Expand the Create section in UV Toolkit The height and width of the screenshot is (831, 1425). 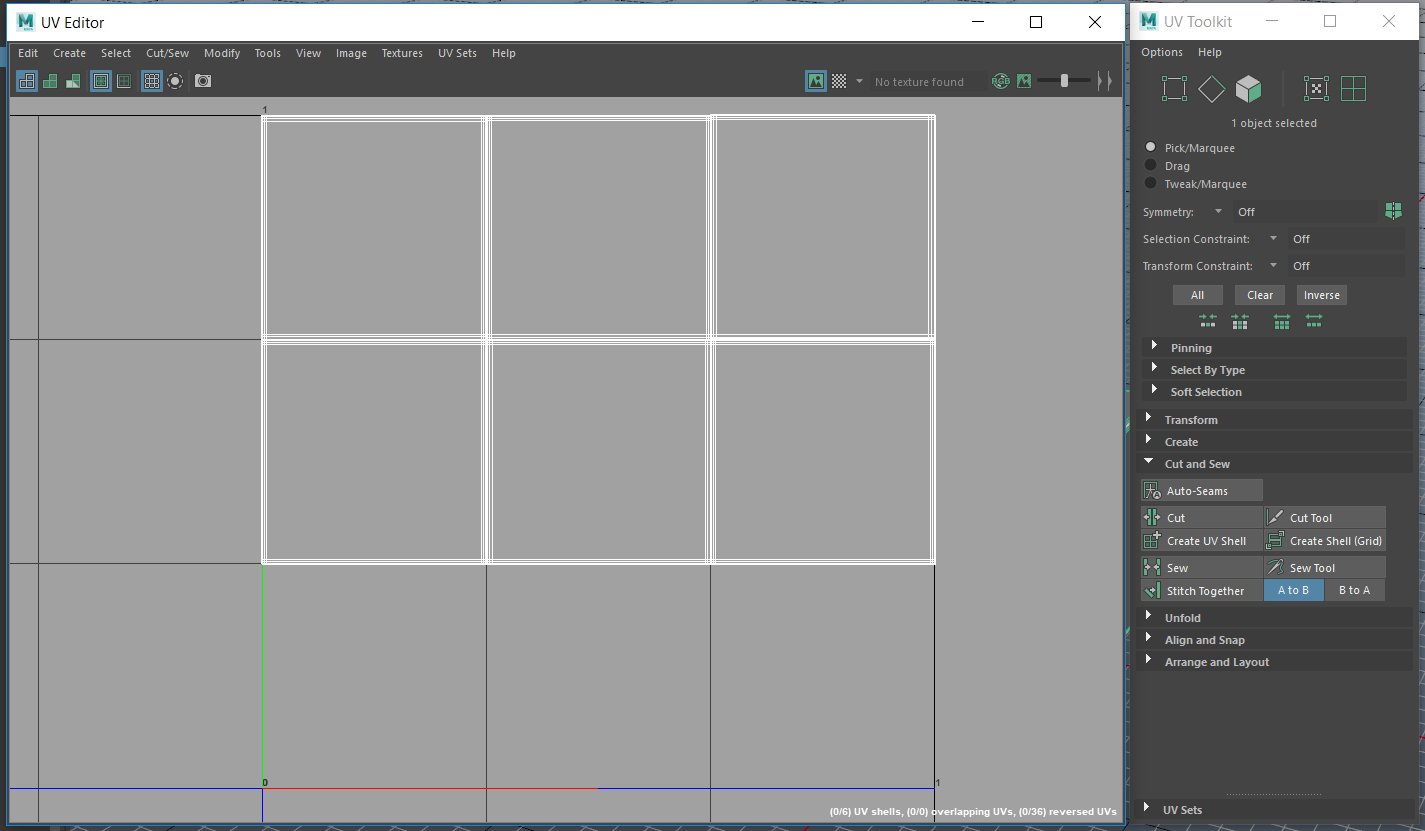click(1274, 441)
